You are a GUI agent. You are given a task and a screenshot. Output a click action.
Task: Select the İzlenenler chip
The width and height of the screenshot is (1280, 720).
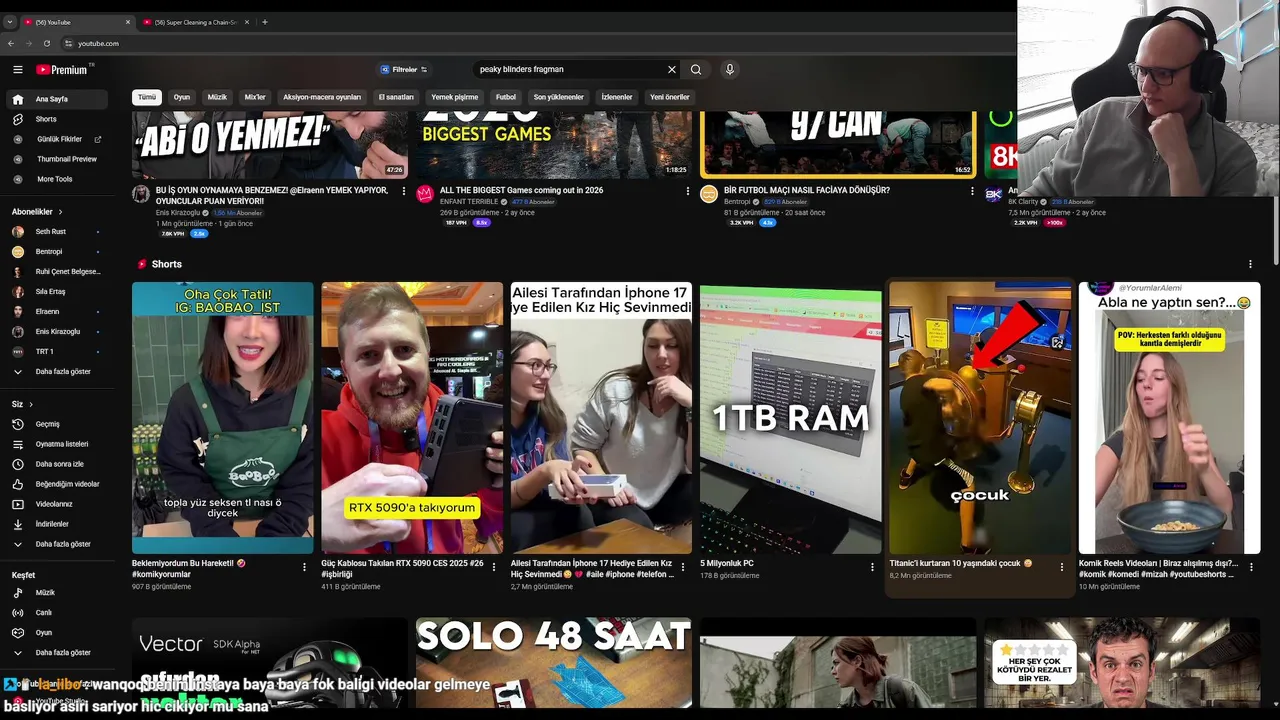617,97
